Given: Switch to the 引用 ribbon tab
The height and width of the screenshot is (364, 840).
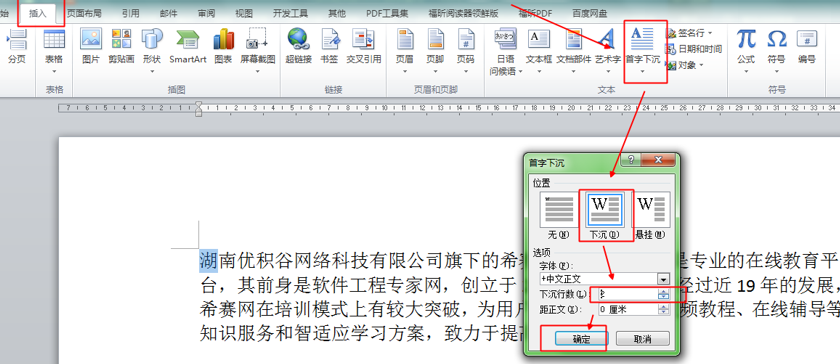Looking at the screenshot, I should click(x=130, y=13).
